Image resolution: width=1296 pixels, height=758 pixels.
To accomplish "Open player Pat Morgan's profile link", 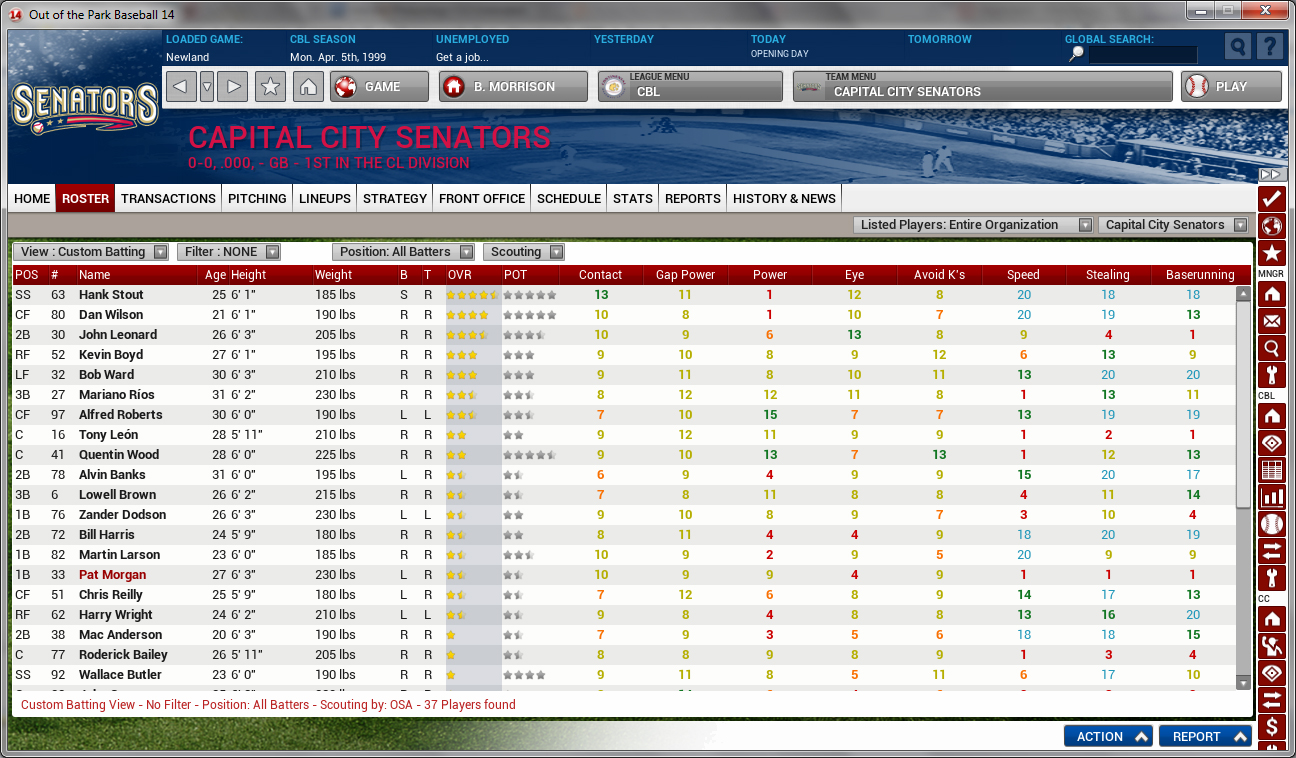I will coord(112,575).
